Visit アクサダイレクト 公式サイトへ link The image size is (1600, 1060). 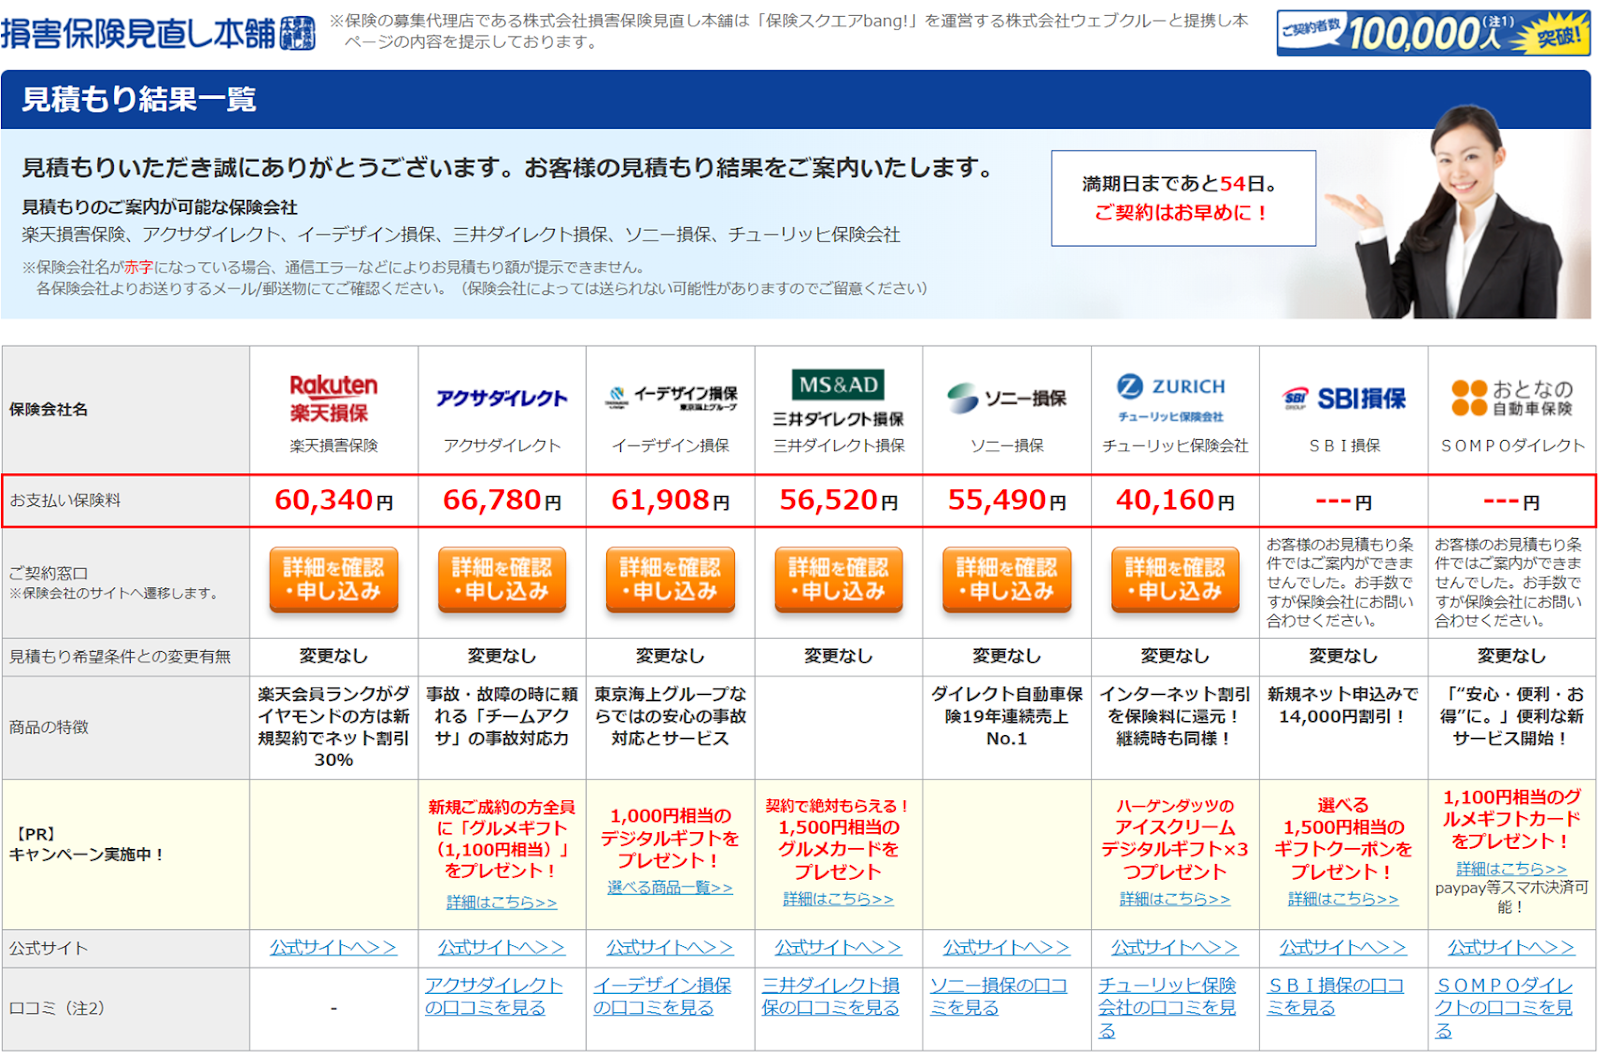pyautogui.click(x=502, y=947)
